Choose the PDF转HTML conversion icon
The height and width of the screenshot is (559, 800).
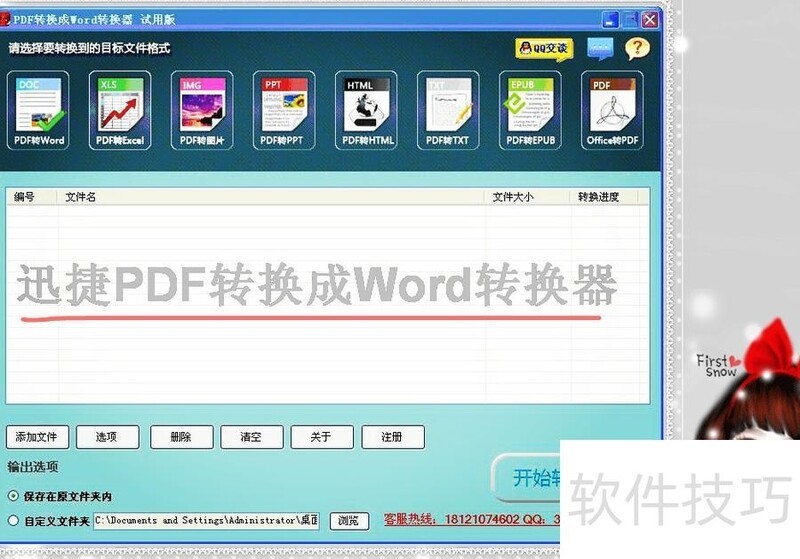tap(366, 110)
